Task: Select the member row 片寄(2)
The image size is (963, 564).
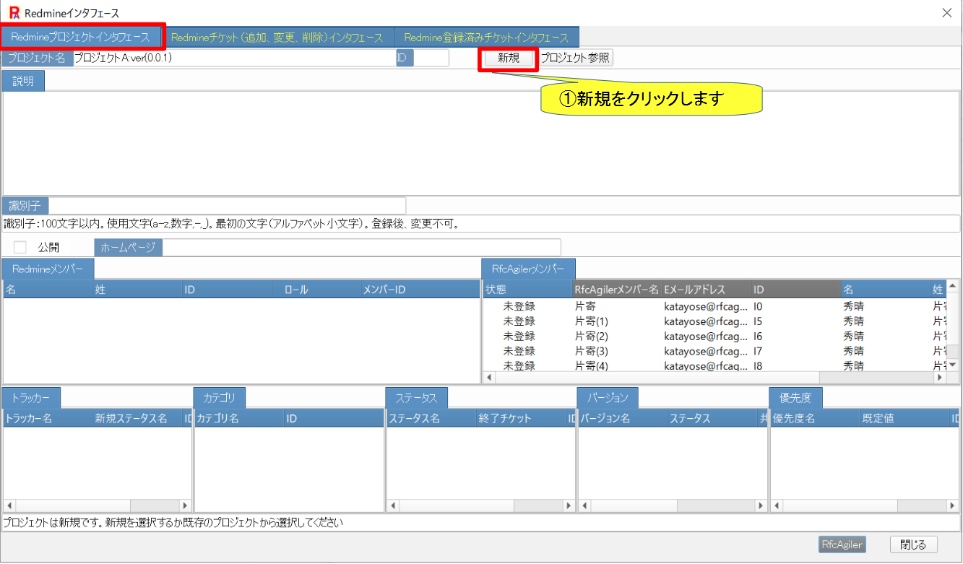Action: pos(715,336)
